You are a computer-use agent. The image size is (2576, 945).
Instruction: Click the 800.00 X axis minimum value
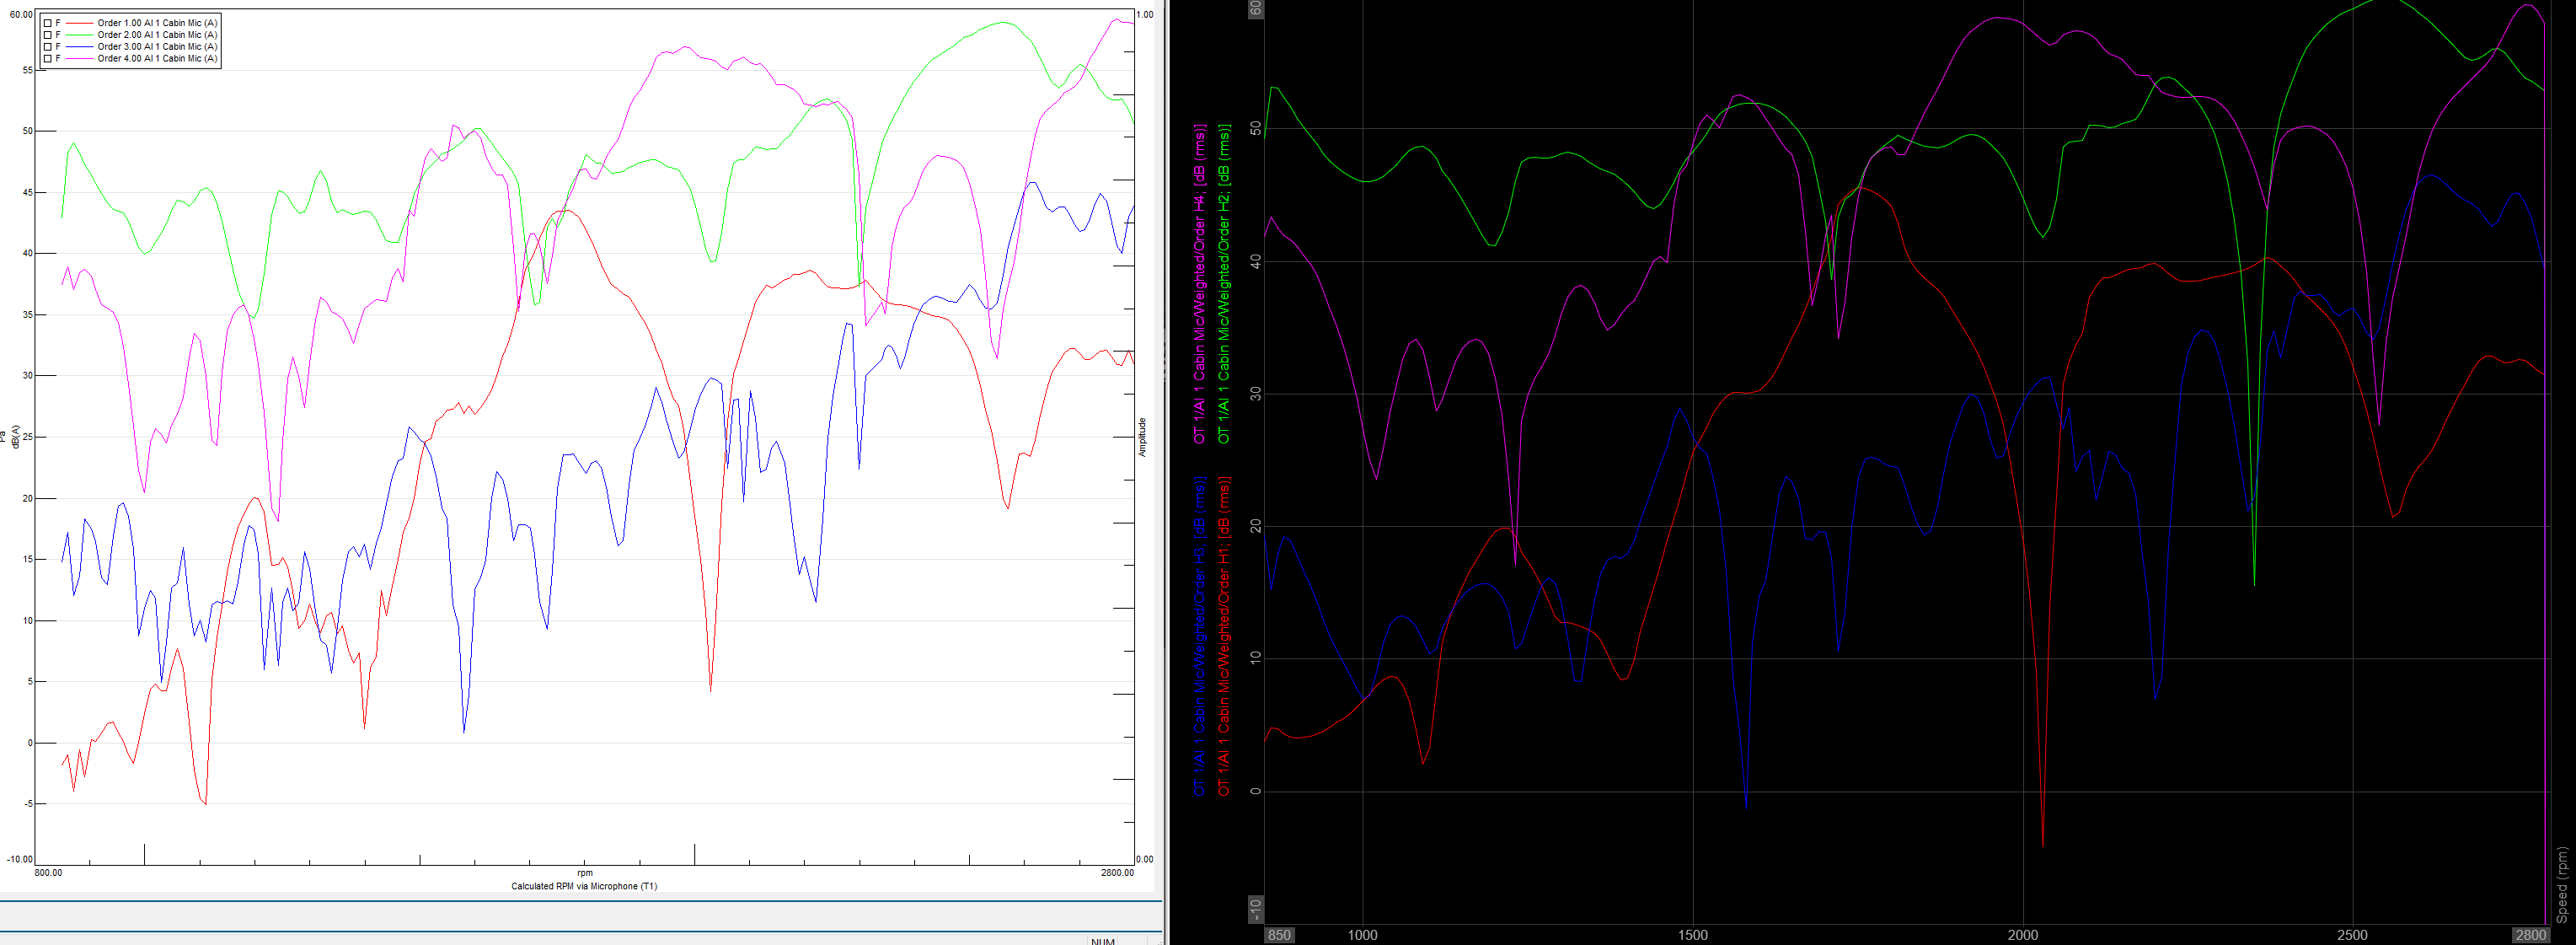(48, 873)
